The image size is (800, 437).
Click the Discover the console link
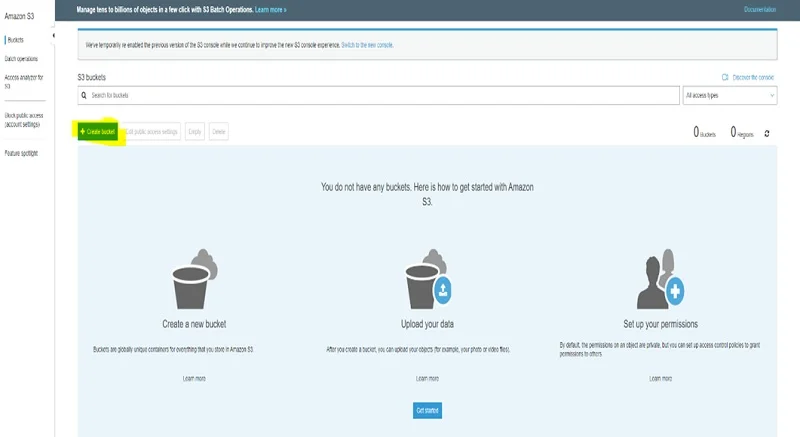pos(753,78)
